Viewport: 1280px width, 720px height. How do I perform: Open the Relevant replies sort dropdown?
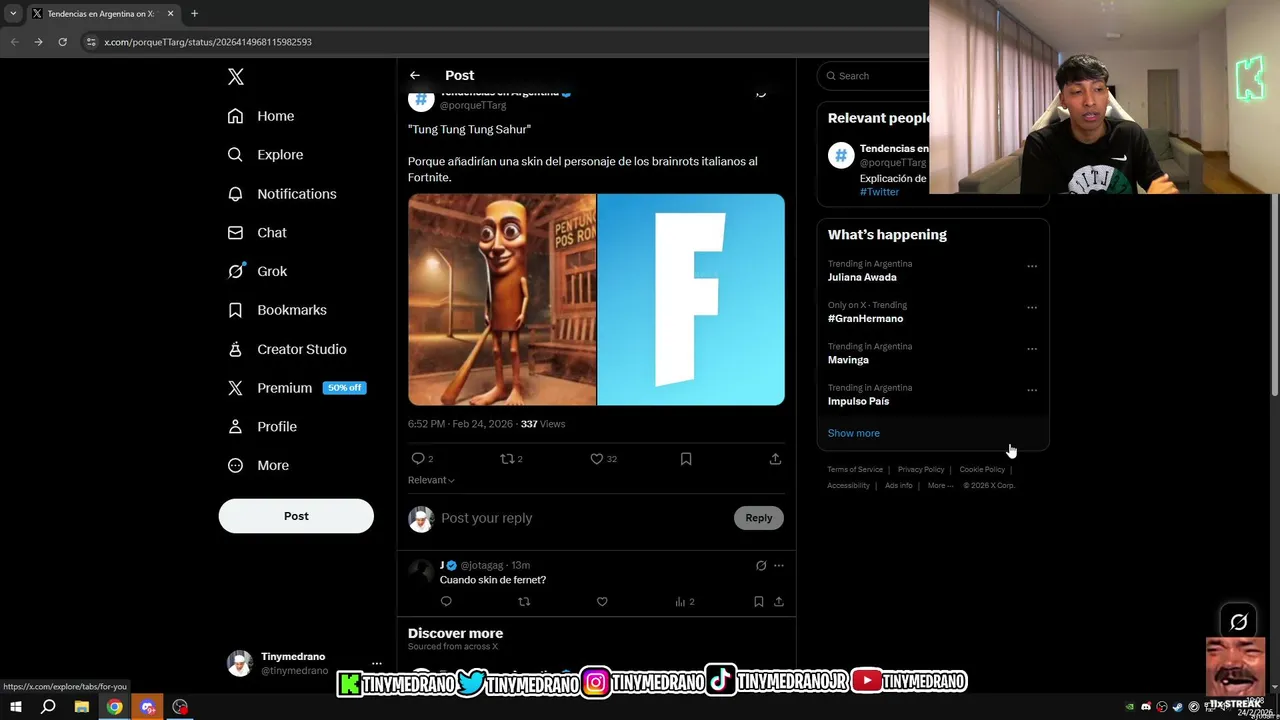pyautogui.click(x=431, y=480)
